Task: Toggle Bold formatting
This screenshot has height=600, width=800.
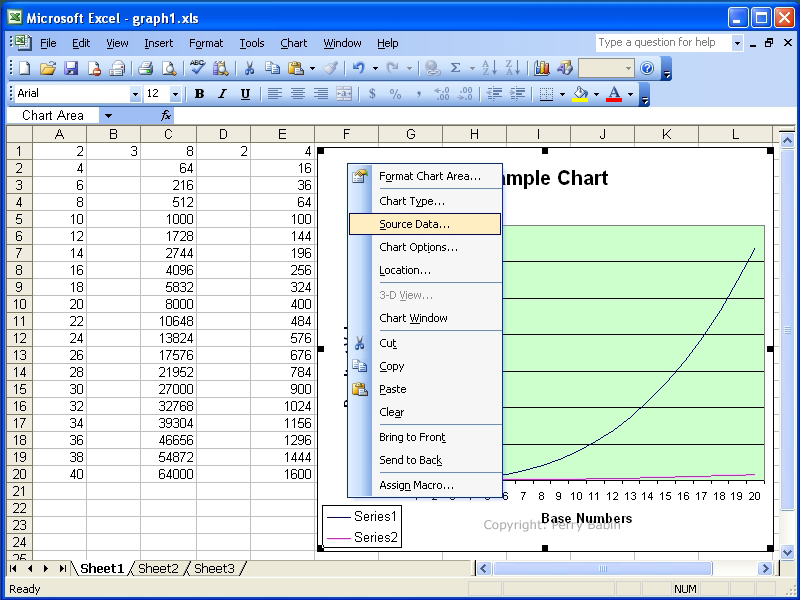Action: 199,94
